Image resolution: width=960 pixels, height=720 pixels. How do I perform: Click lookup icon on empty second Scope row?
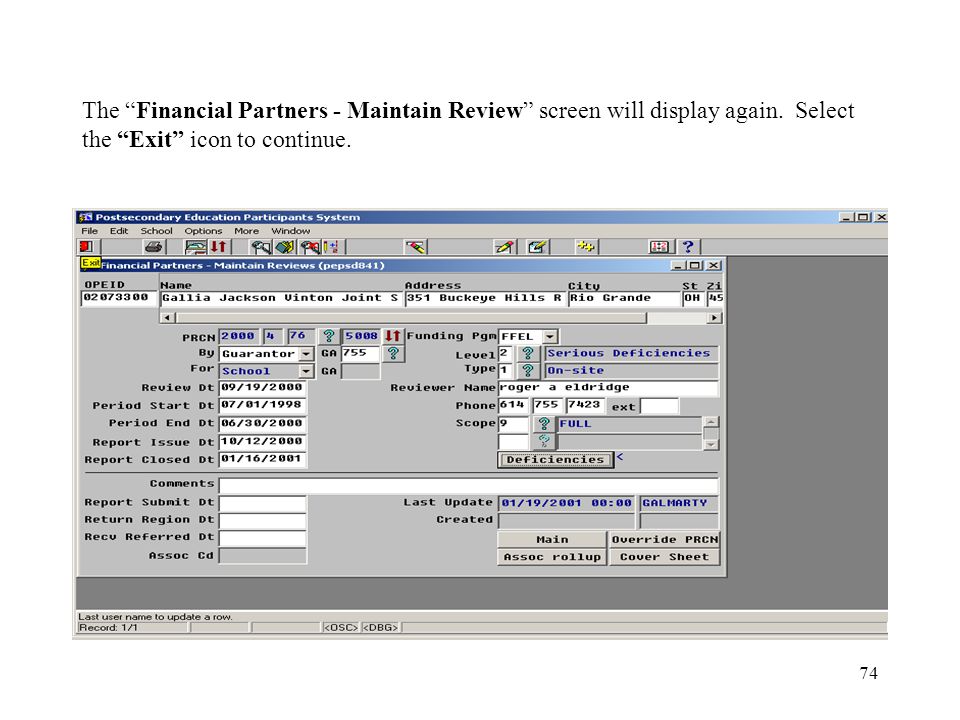544,441
